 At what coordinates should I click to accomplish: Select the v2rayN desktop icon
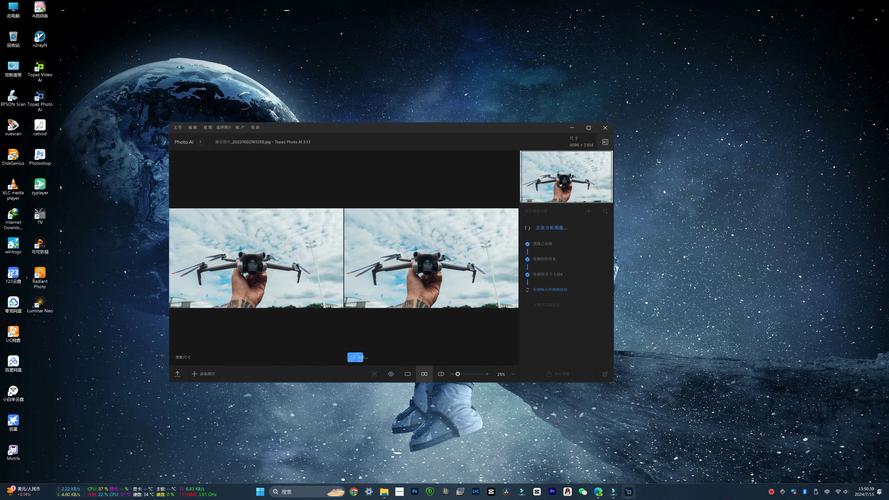coord(40,40)
